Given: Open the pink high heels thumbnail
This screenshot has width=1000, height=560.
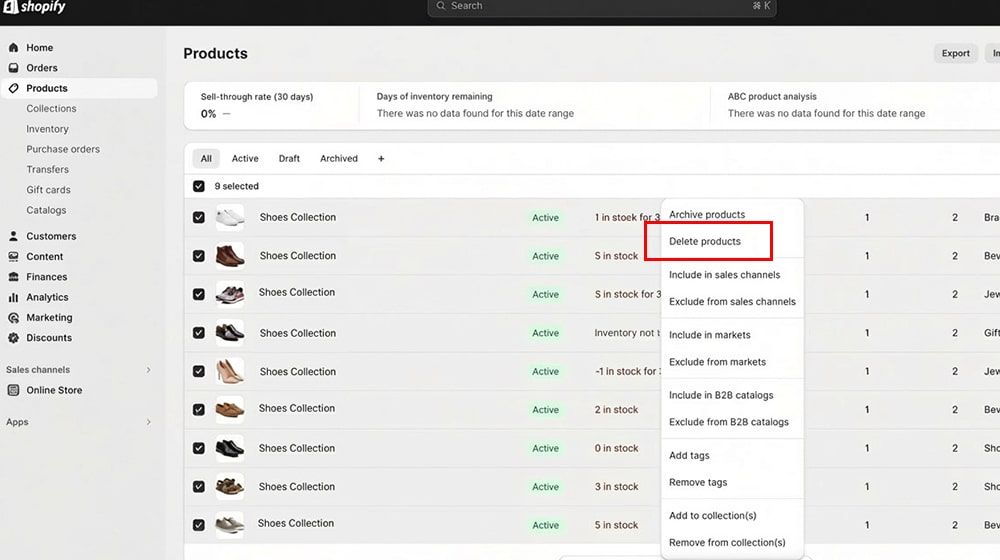Looking at the screenshot, I should (x=230, y=371).
